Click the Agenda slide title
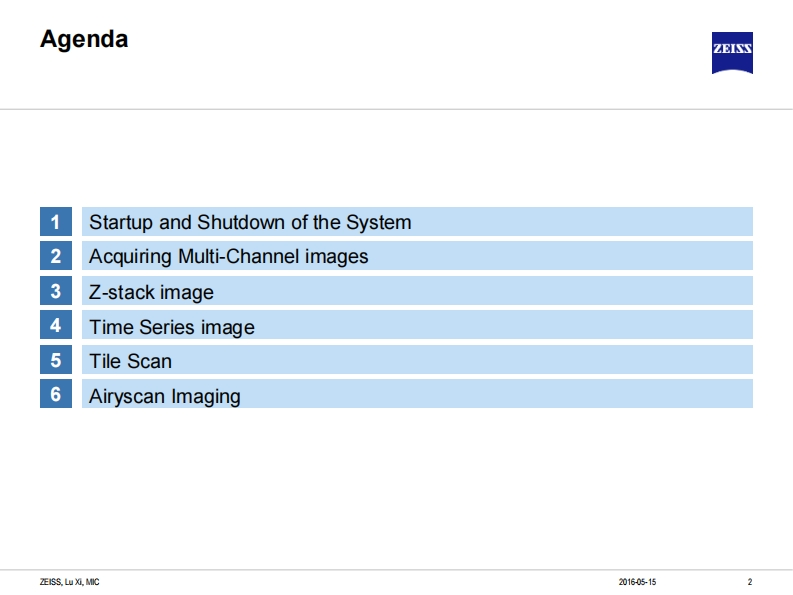Screen dimensions: 793x595 click(x=84, y=40)
